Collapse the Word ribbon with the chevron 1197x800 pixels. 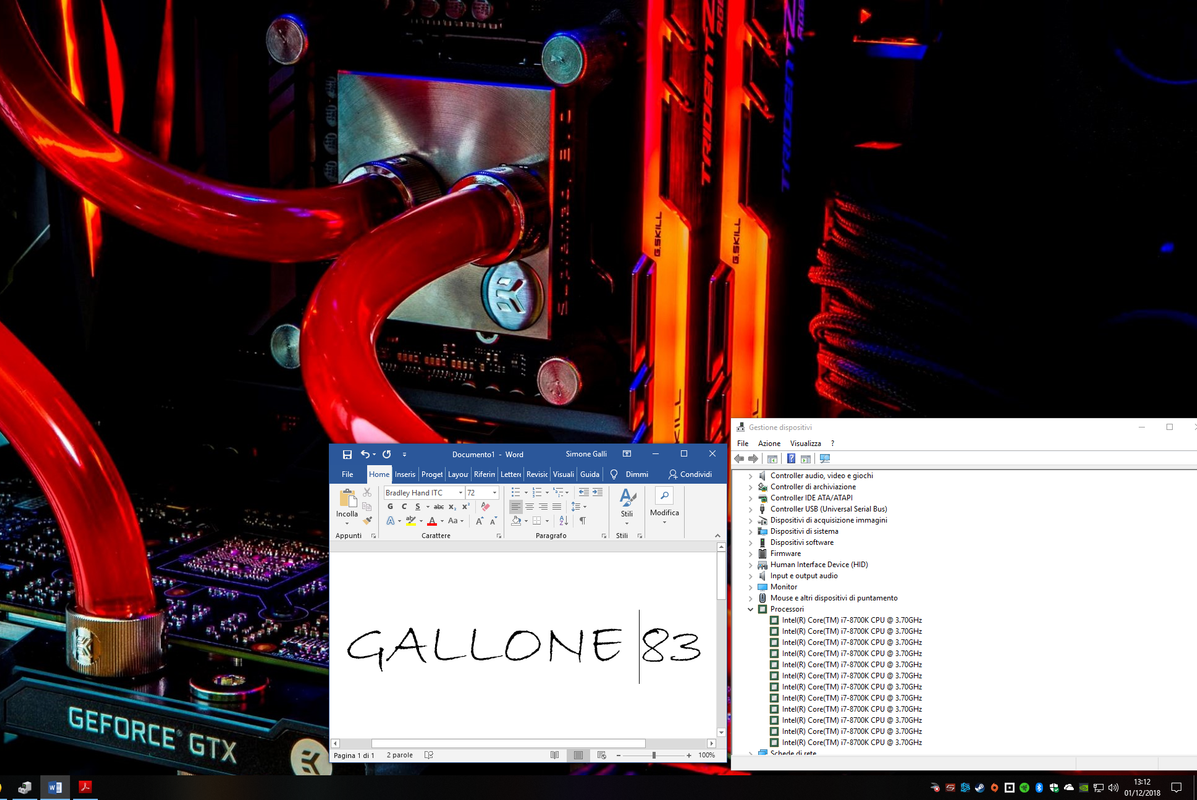pos(718,536)
